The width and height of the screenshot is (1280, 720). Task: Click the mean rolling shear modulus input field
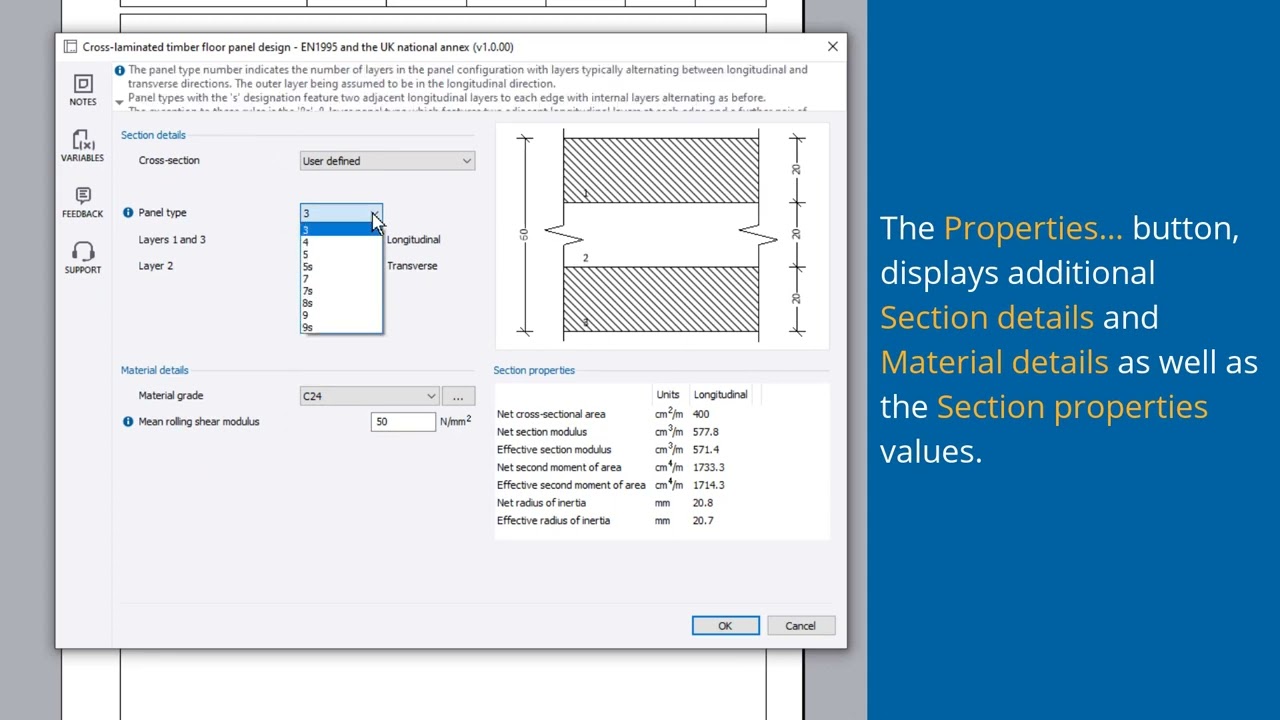(x=403, y=422)
